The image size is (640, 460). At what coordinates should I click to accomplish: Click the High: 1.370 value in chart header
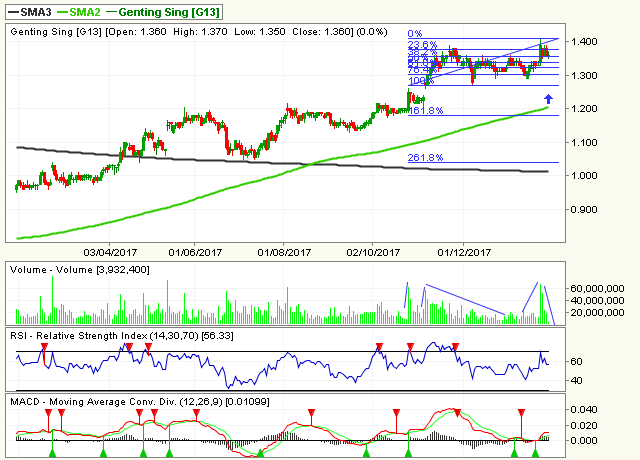coord(200,32)
